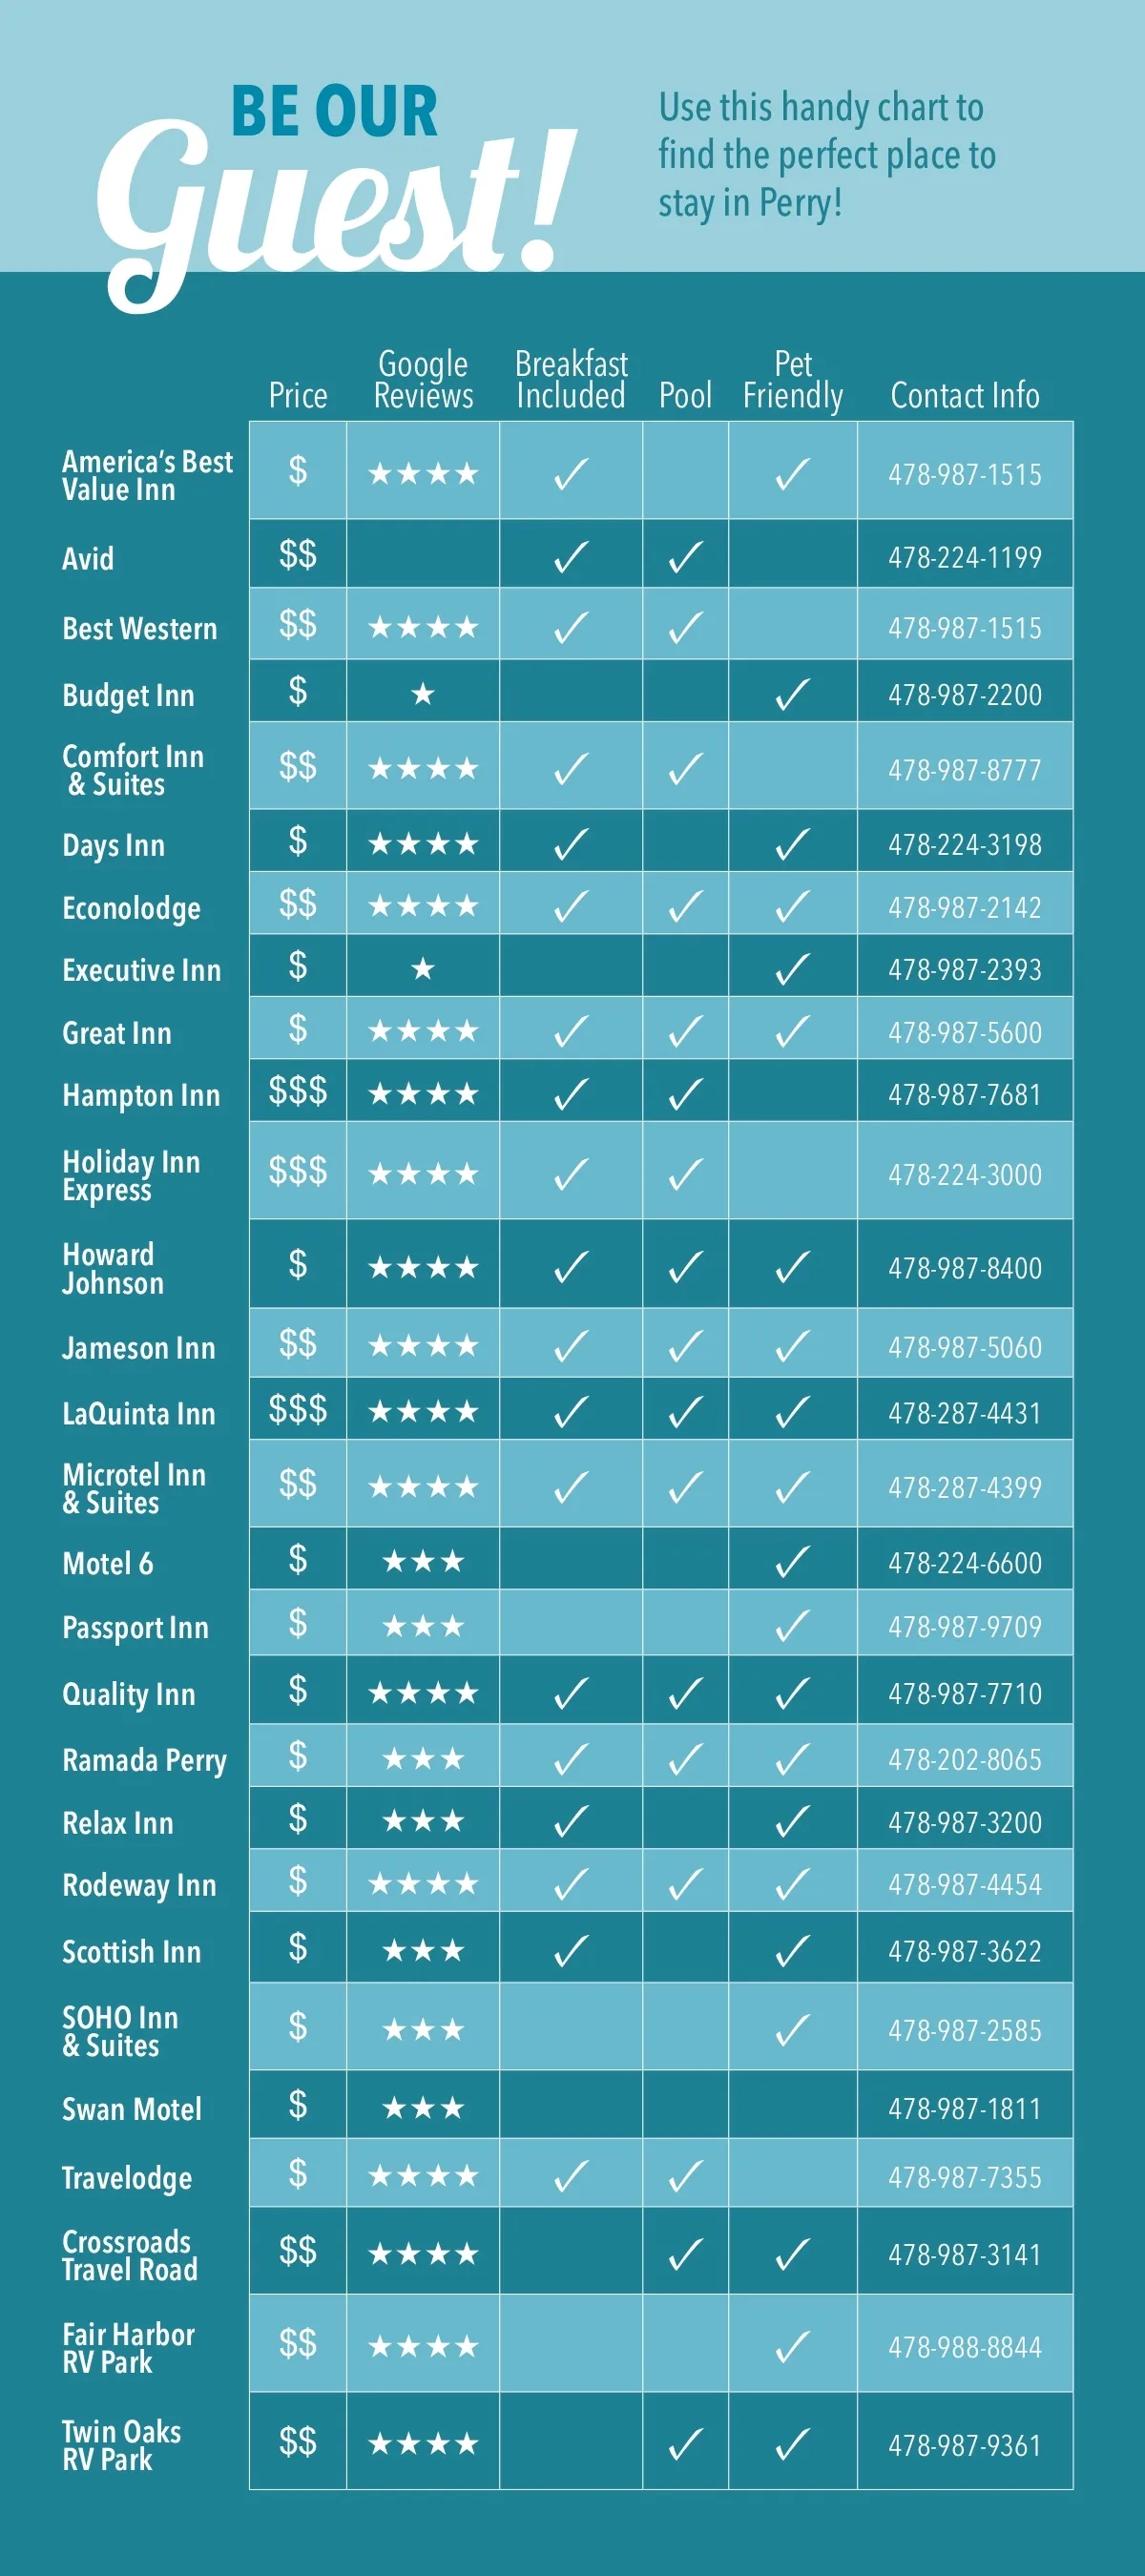Click the Swan Motel three-star rating
The width and height of the screenshot is (1145, 2576).
[423, 2108]
